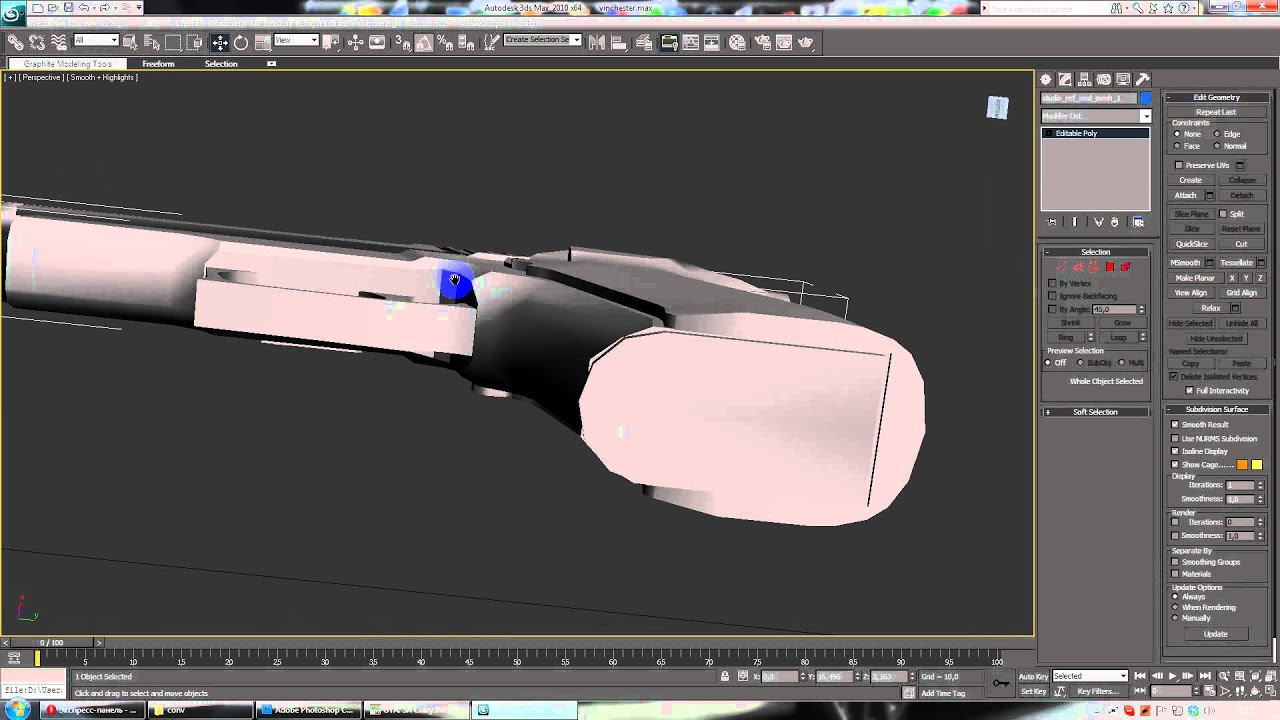Open the Modifier List dropdown
The width and height of the screenshot is (1280, 720).
pyautogui.click(x=1096, y=116)
